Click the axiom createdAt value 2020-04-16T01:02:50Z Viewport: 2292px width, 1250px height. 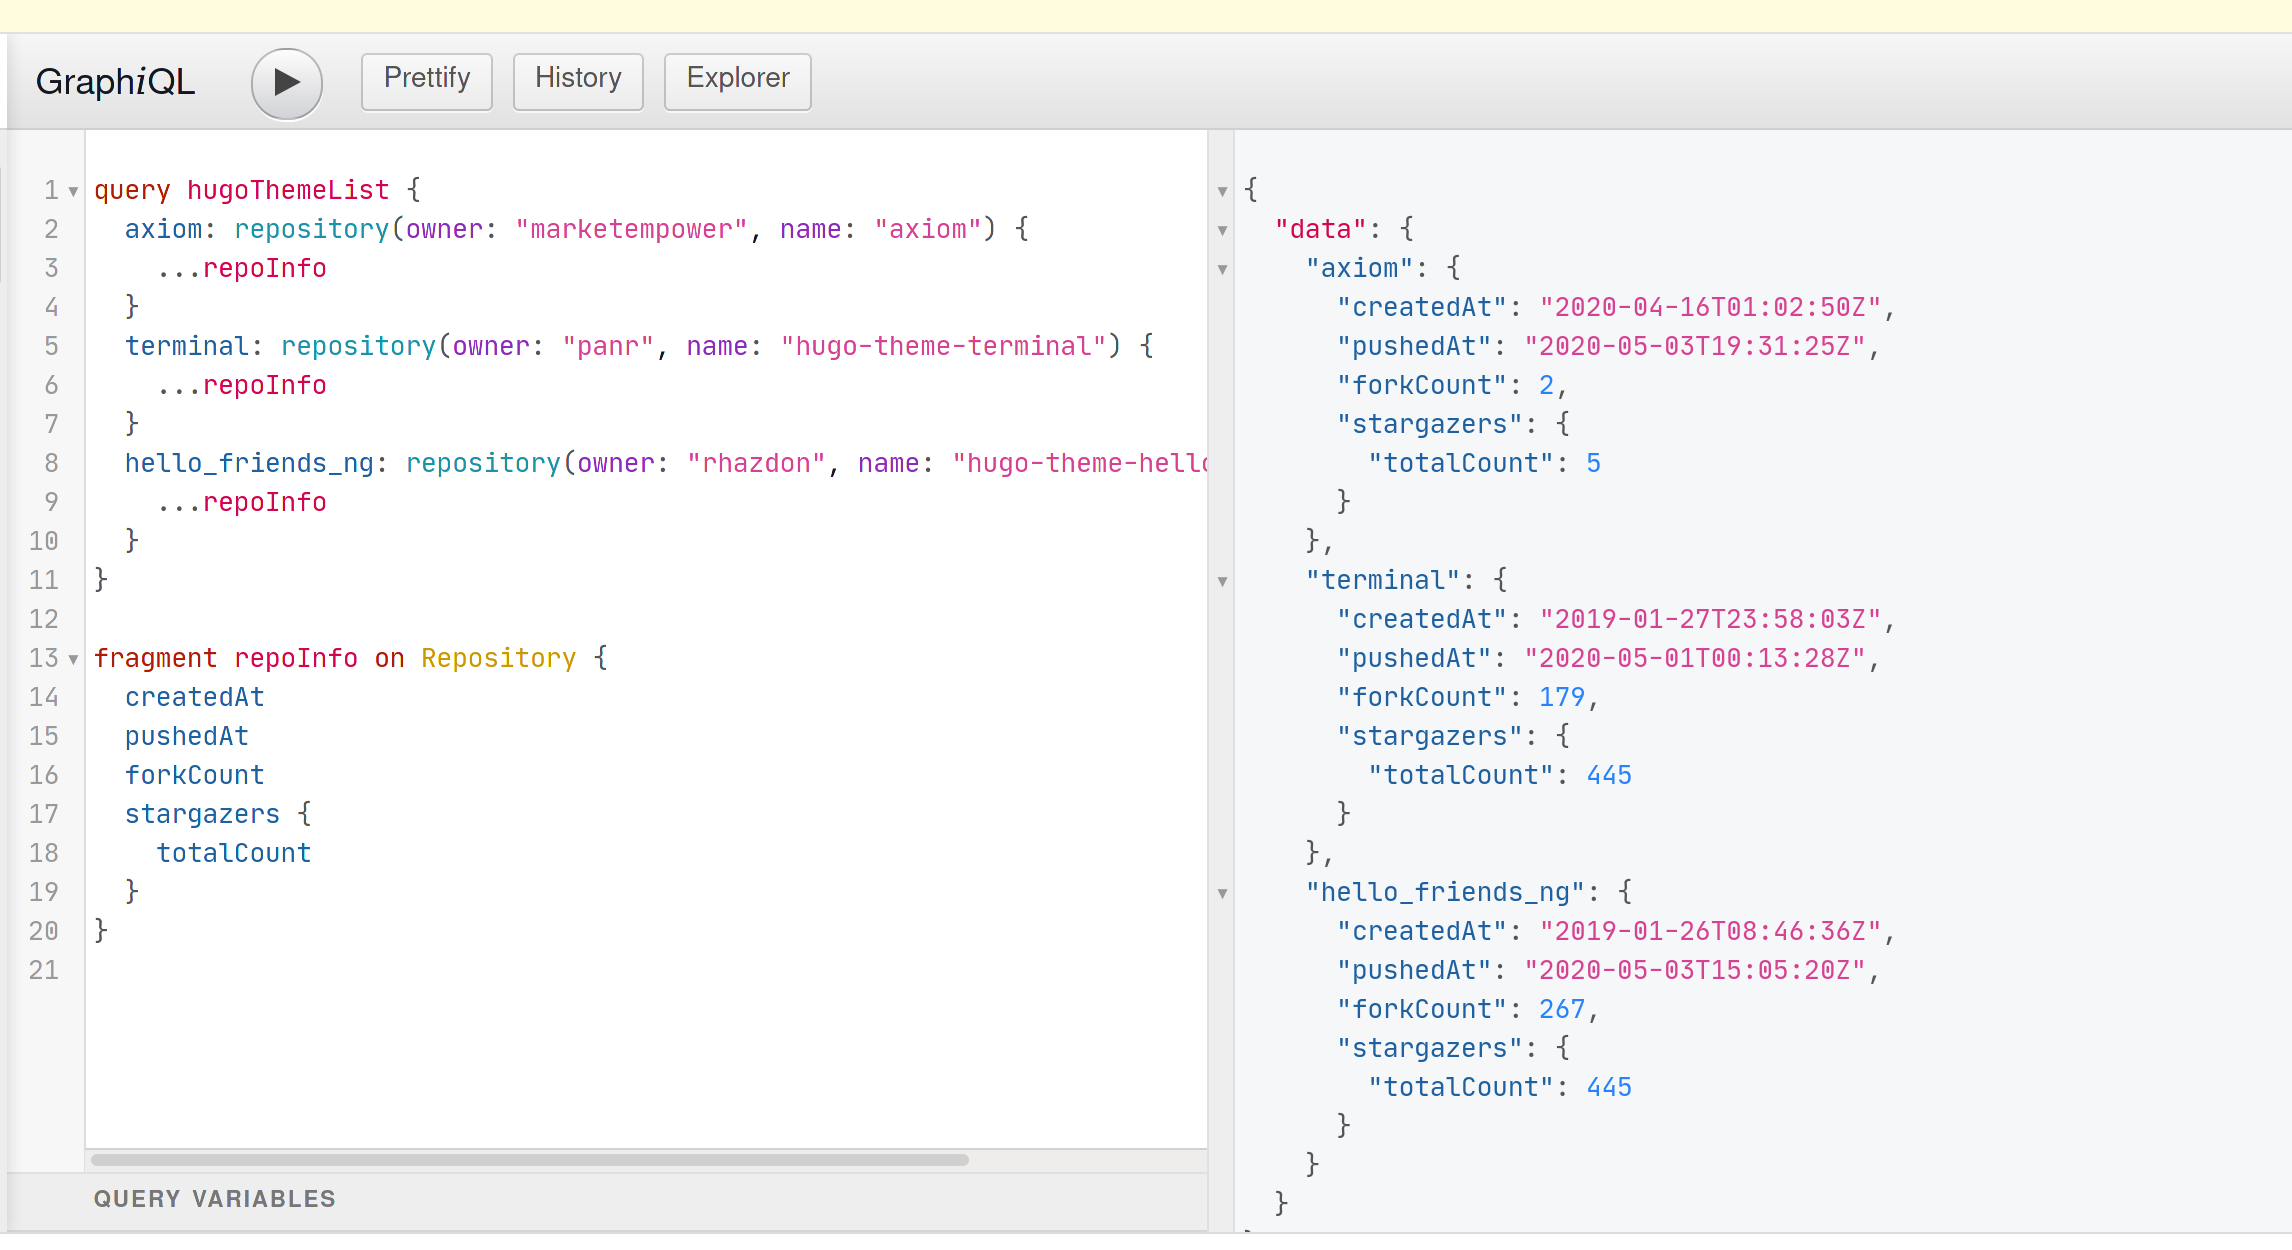pyautogui.click(x=1711, y=307)
